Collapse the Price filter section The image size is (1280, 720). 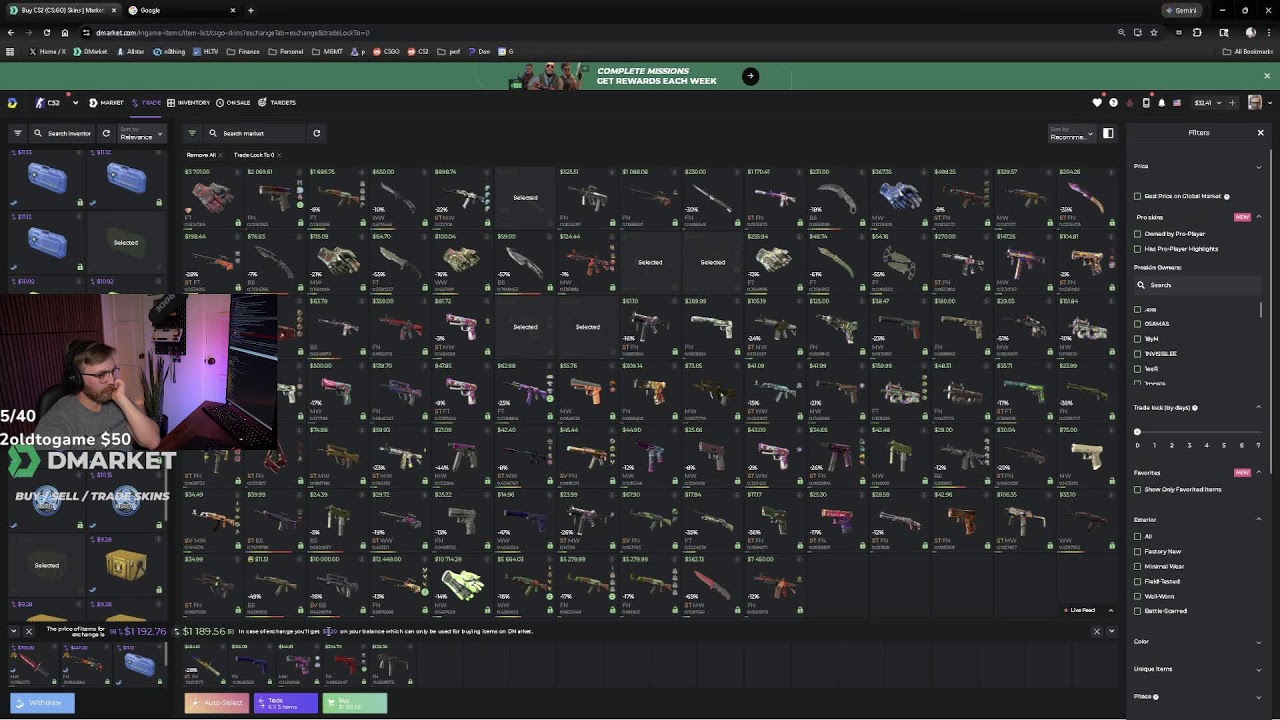point(1258,166)
